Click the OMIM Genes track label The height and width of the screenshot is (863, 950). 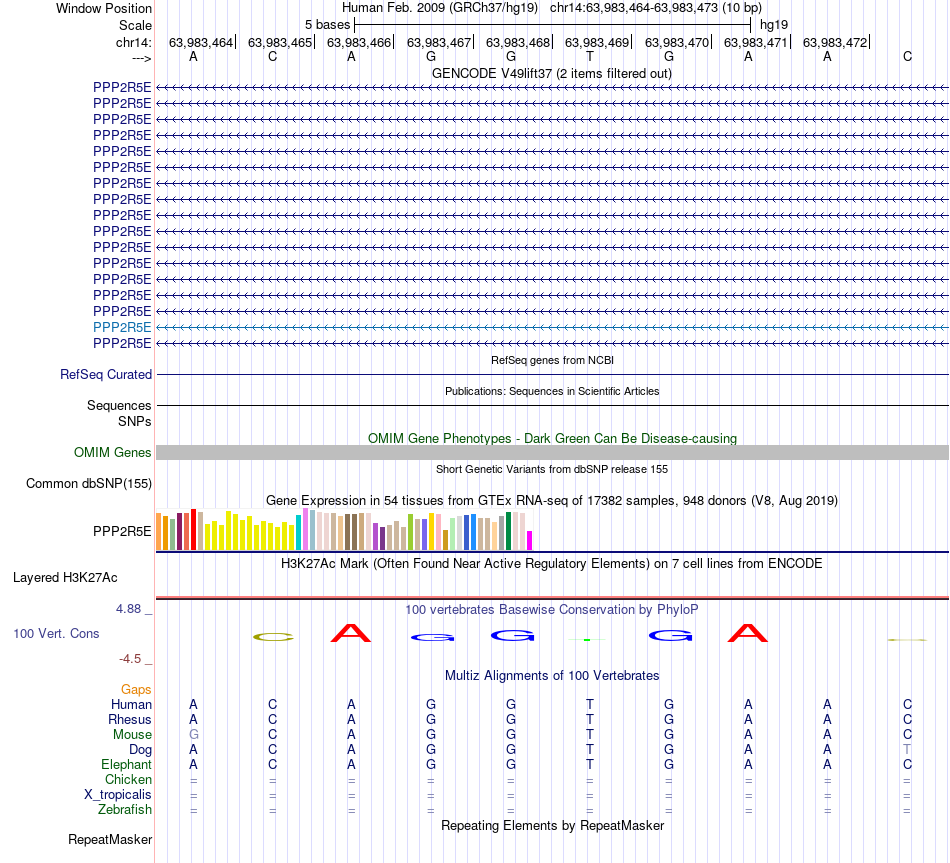click(x=113, y=453)
